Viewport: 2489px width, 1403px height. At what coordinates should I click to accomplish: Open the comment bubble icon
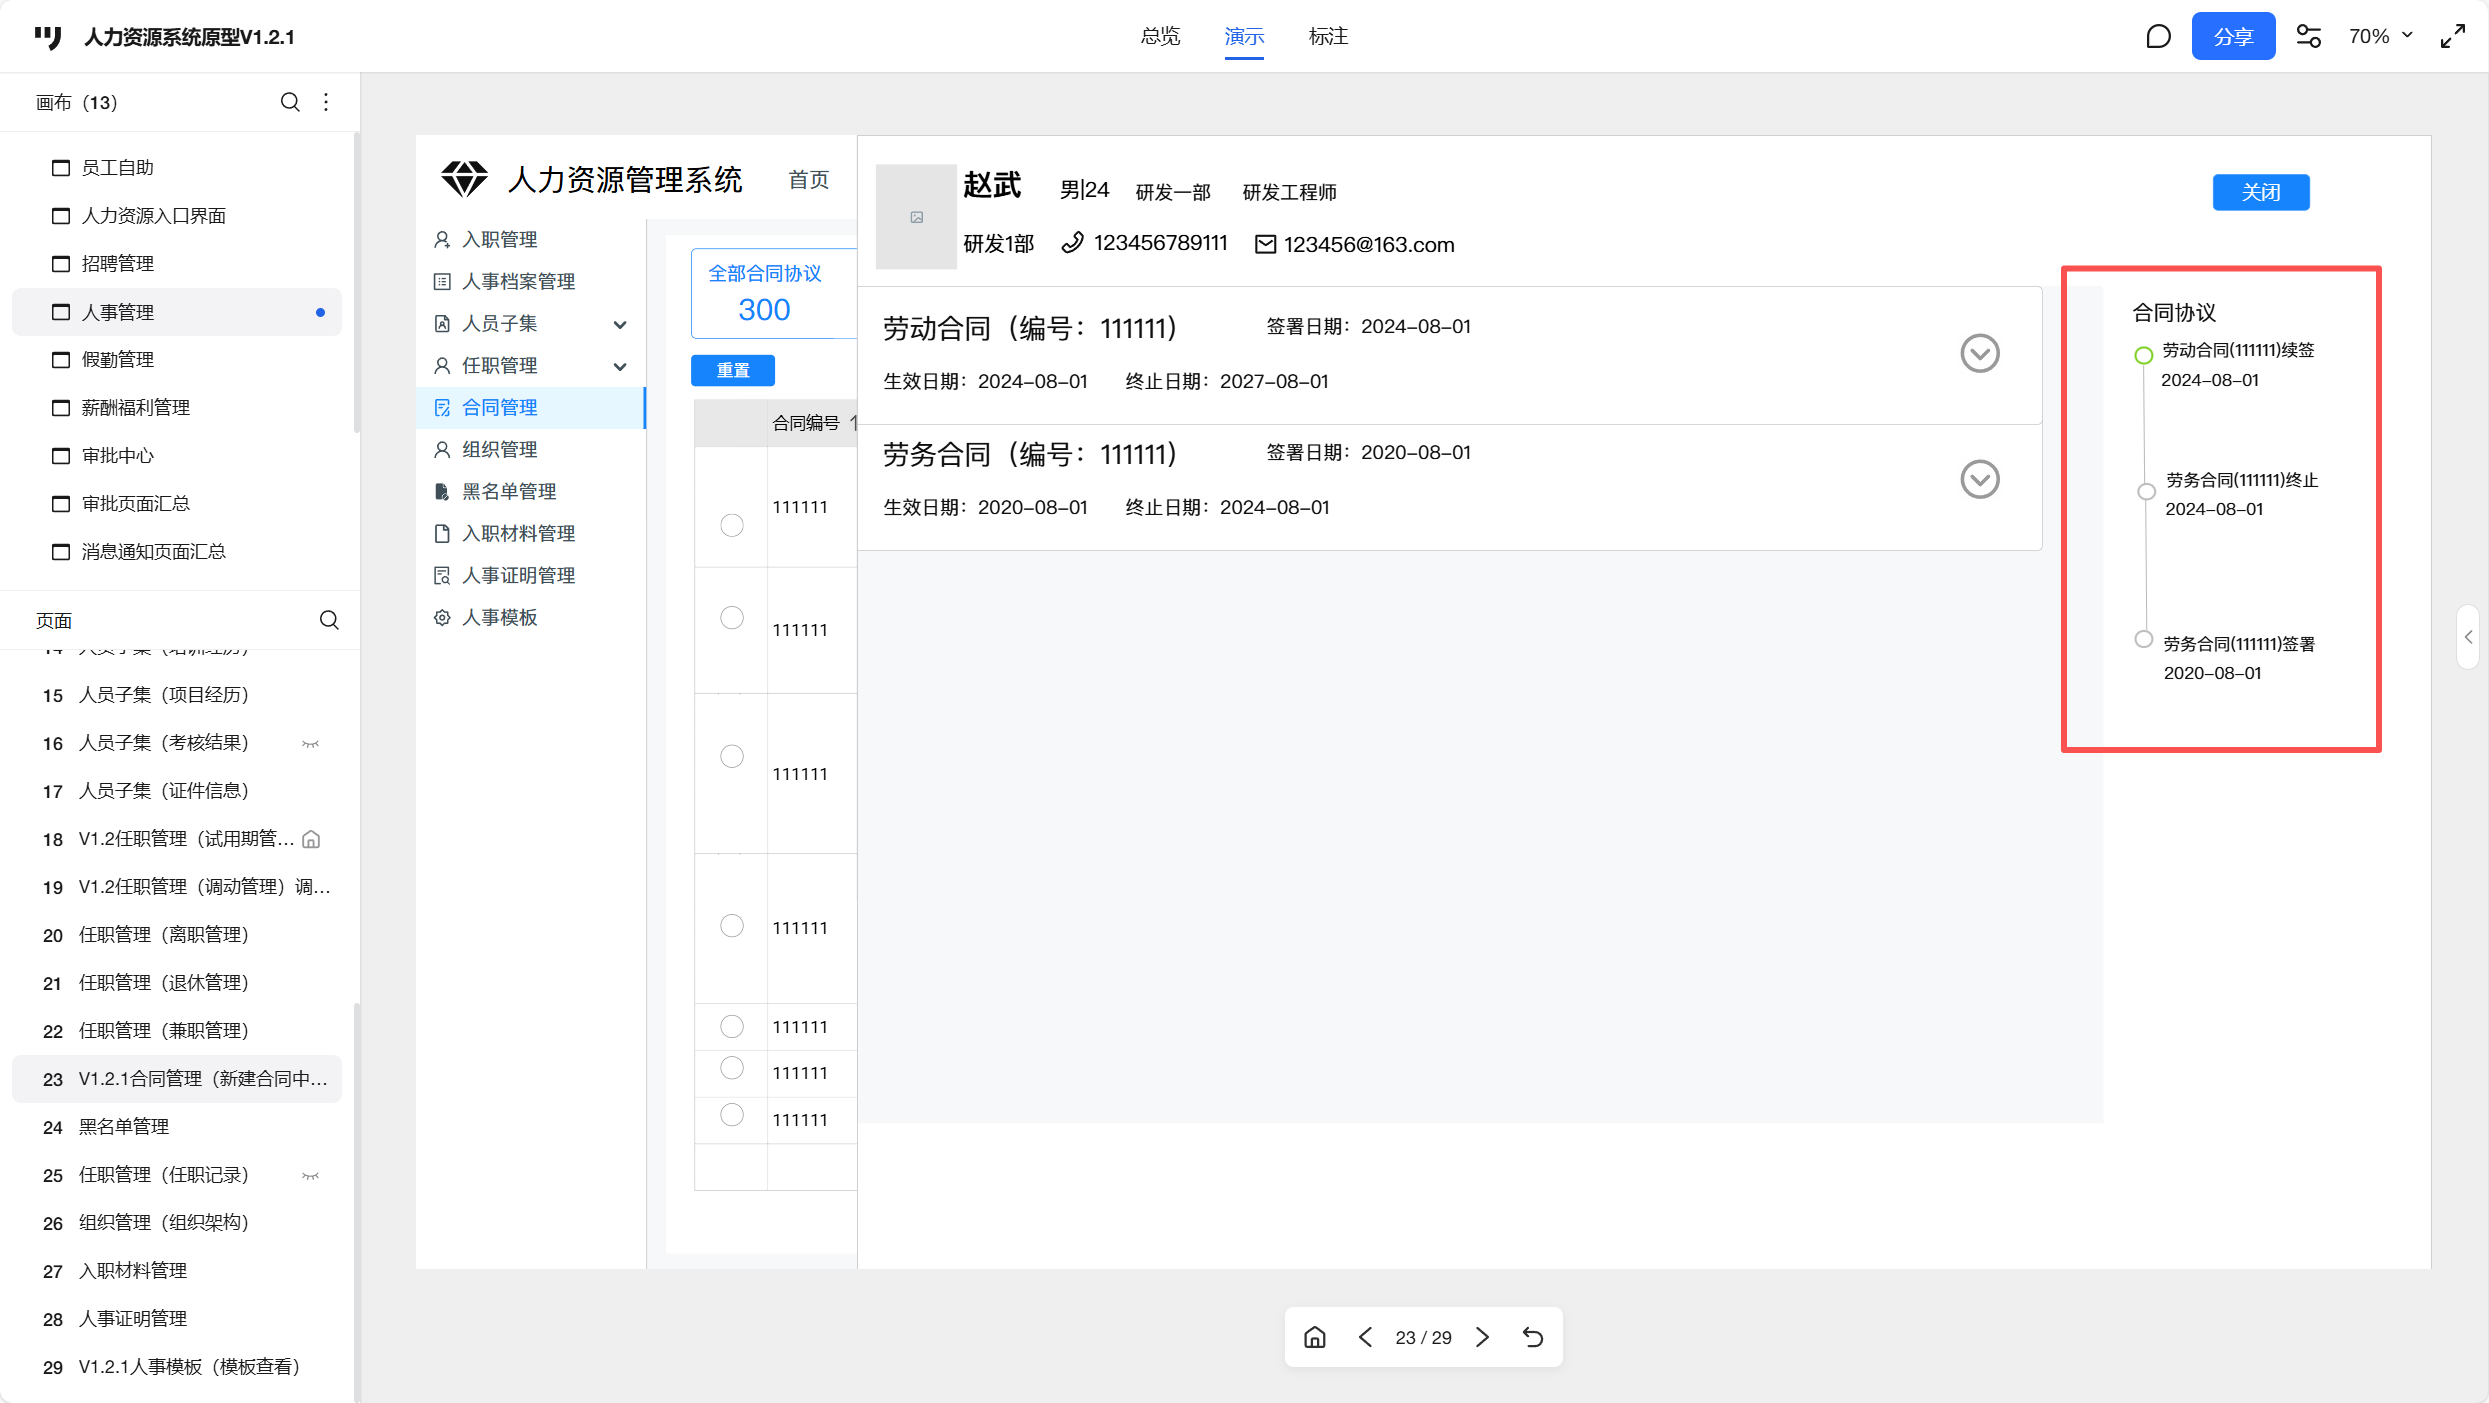click(x=2158, y=37)
